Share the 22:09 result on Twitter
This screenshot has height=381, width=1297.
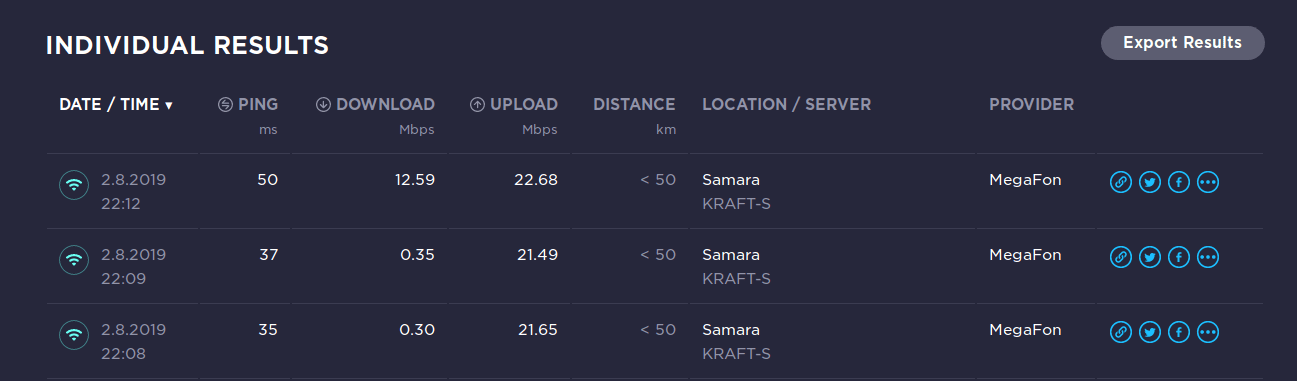tap(1150, 257)
